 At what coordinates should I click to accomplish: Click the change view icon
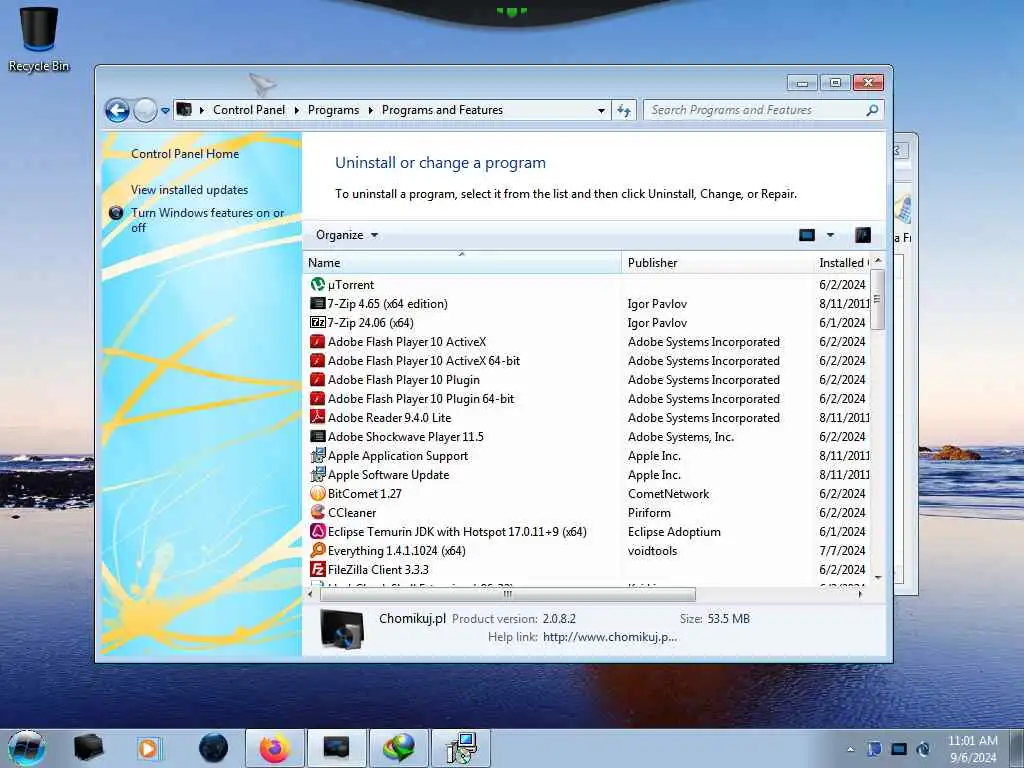tap(807, 235)
